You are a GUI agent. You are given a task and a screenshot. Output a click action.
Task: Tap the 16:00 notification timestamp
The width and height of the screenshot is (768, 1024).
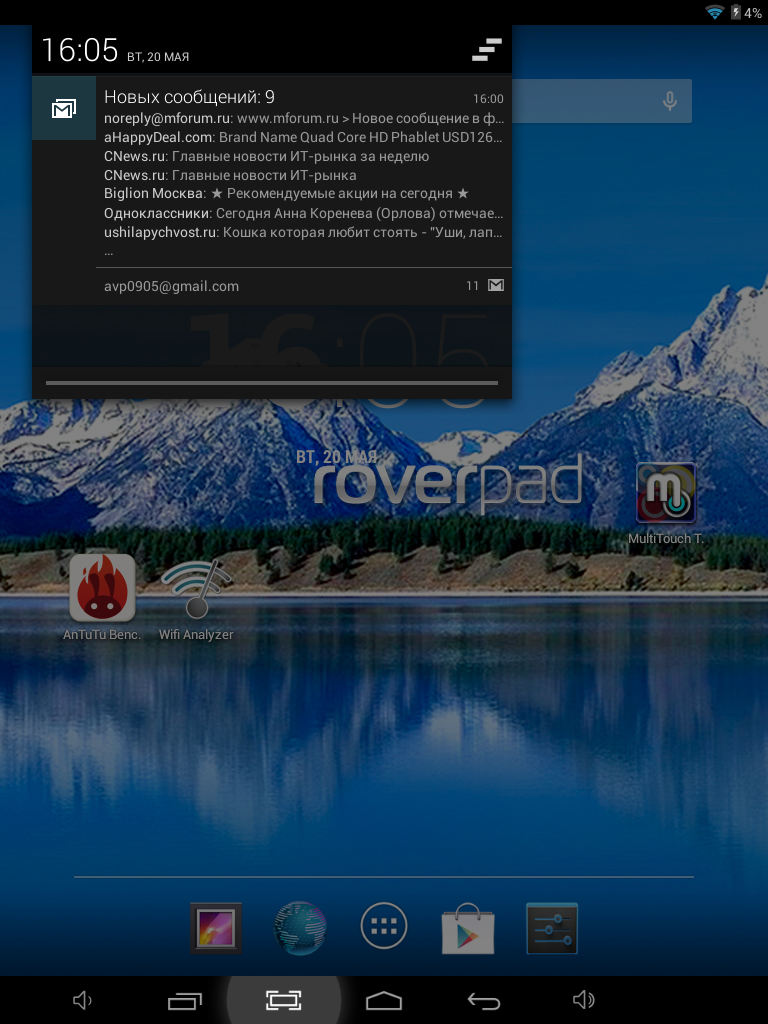pos(488,99)
